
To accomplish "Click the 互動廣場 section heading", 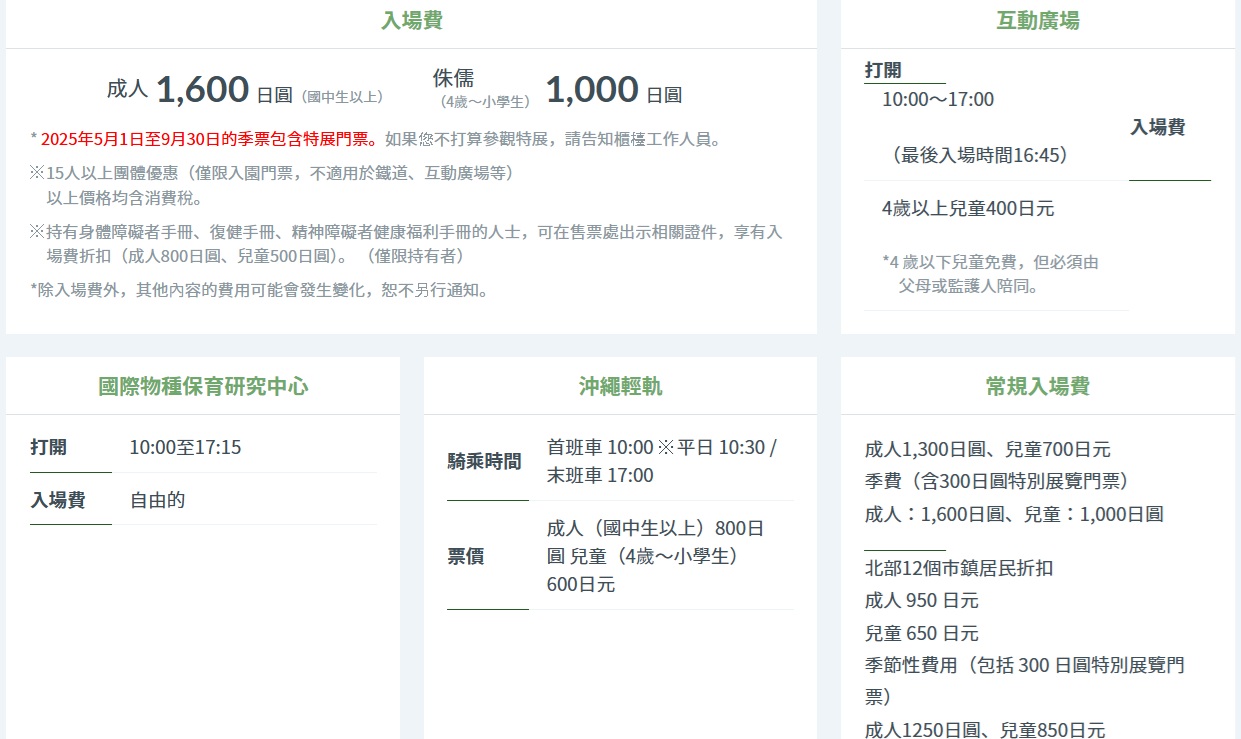I will point(1037,21).
